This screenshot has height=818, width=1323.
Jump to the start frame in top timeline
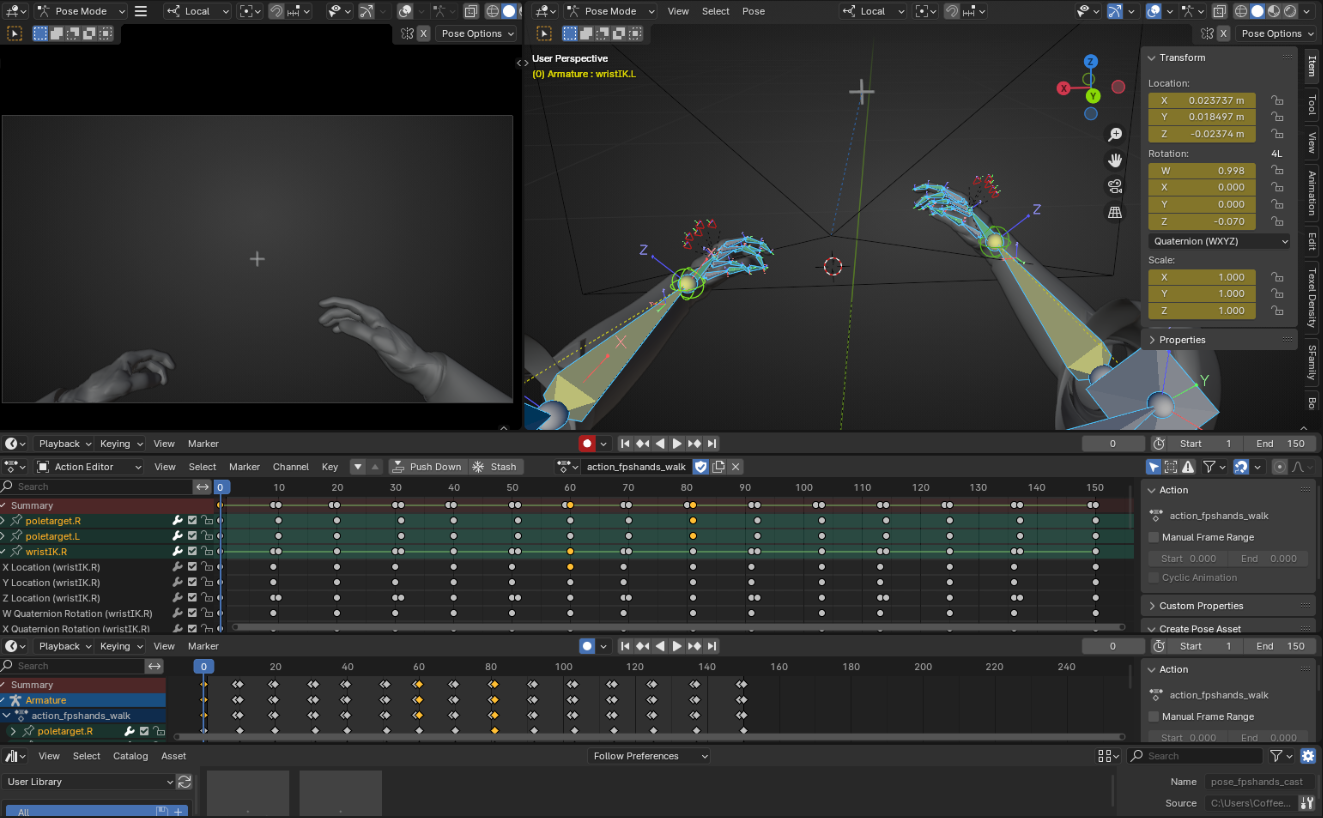625,444
